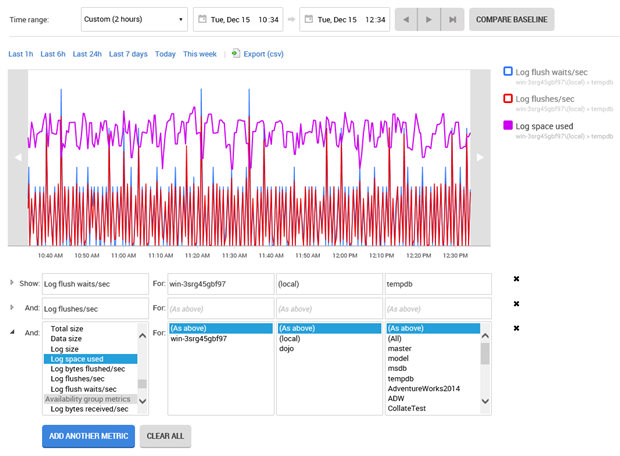Toggle the Log space used legend series

point(508,126)
